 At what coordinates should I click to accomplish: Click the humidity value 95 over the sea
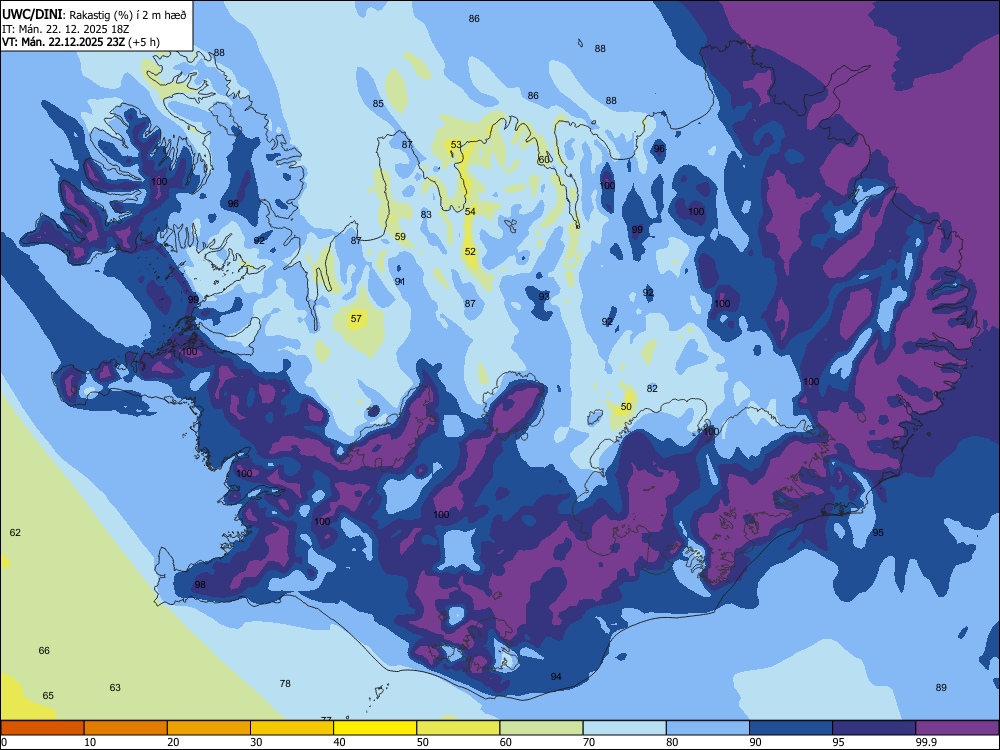click(878, 533)
